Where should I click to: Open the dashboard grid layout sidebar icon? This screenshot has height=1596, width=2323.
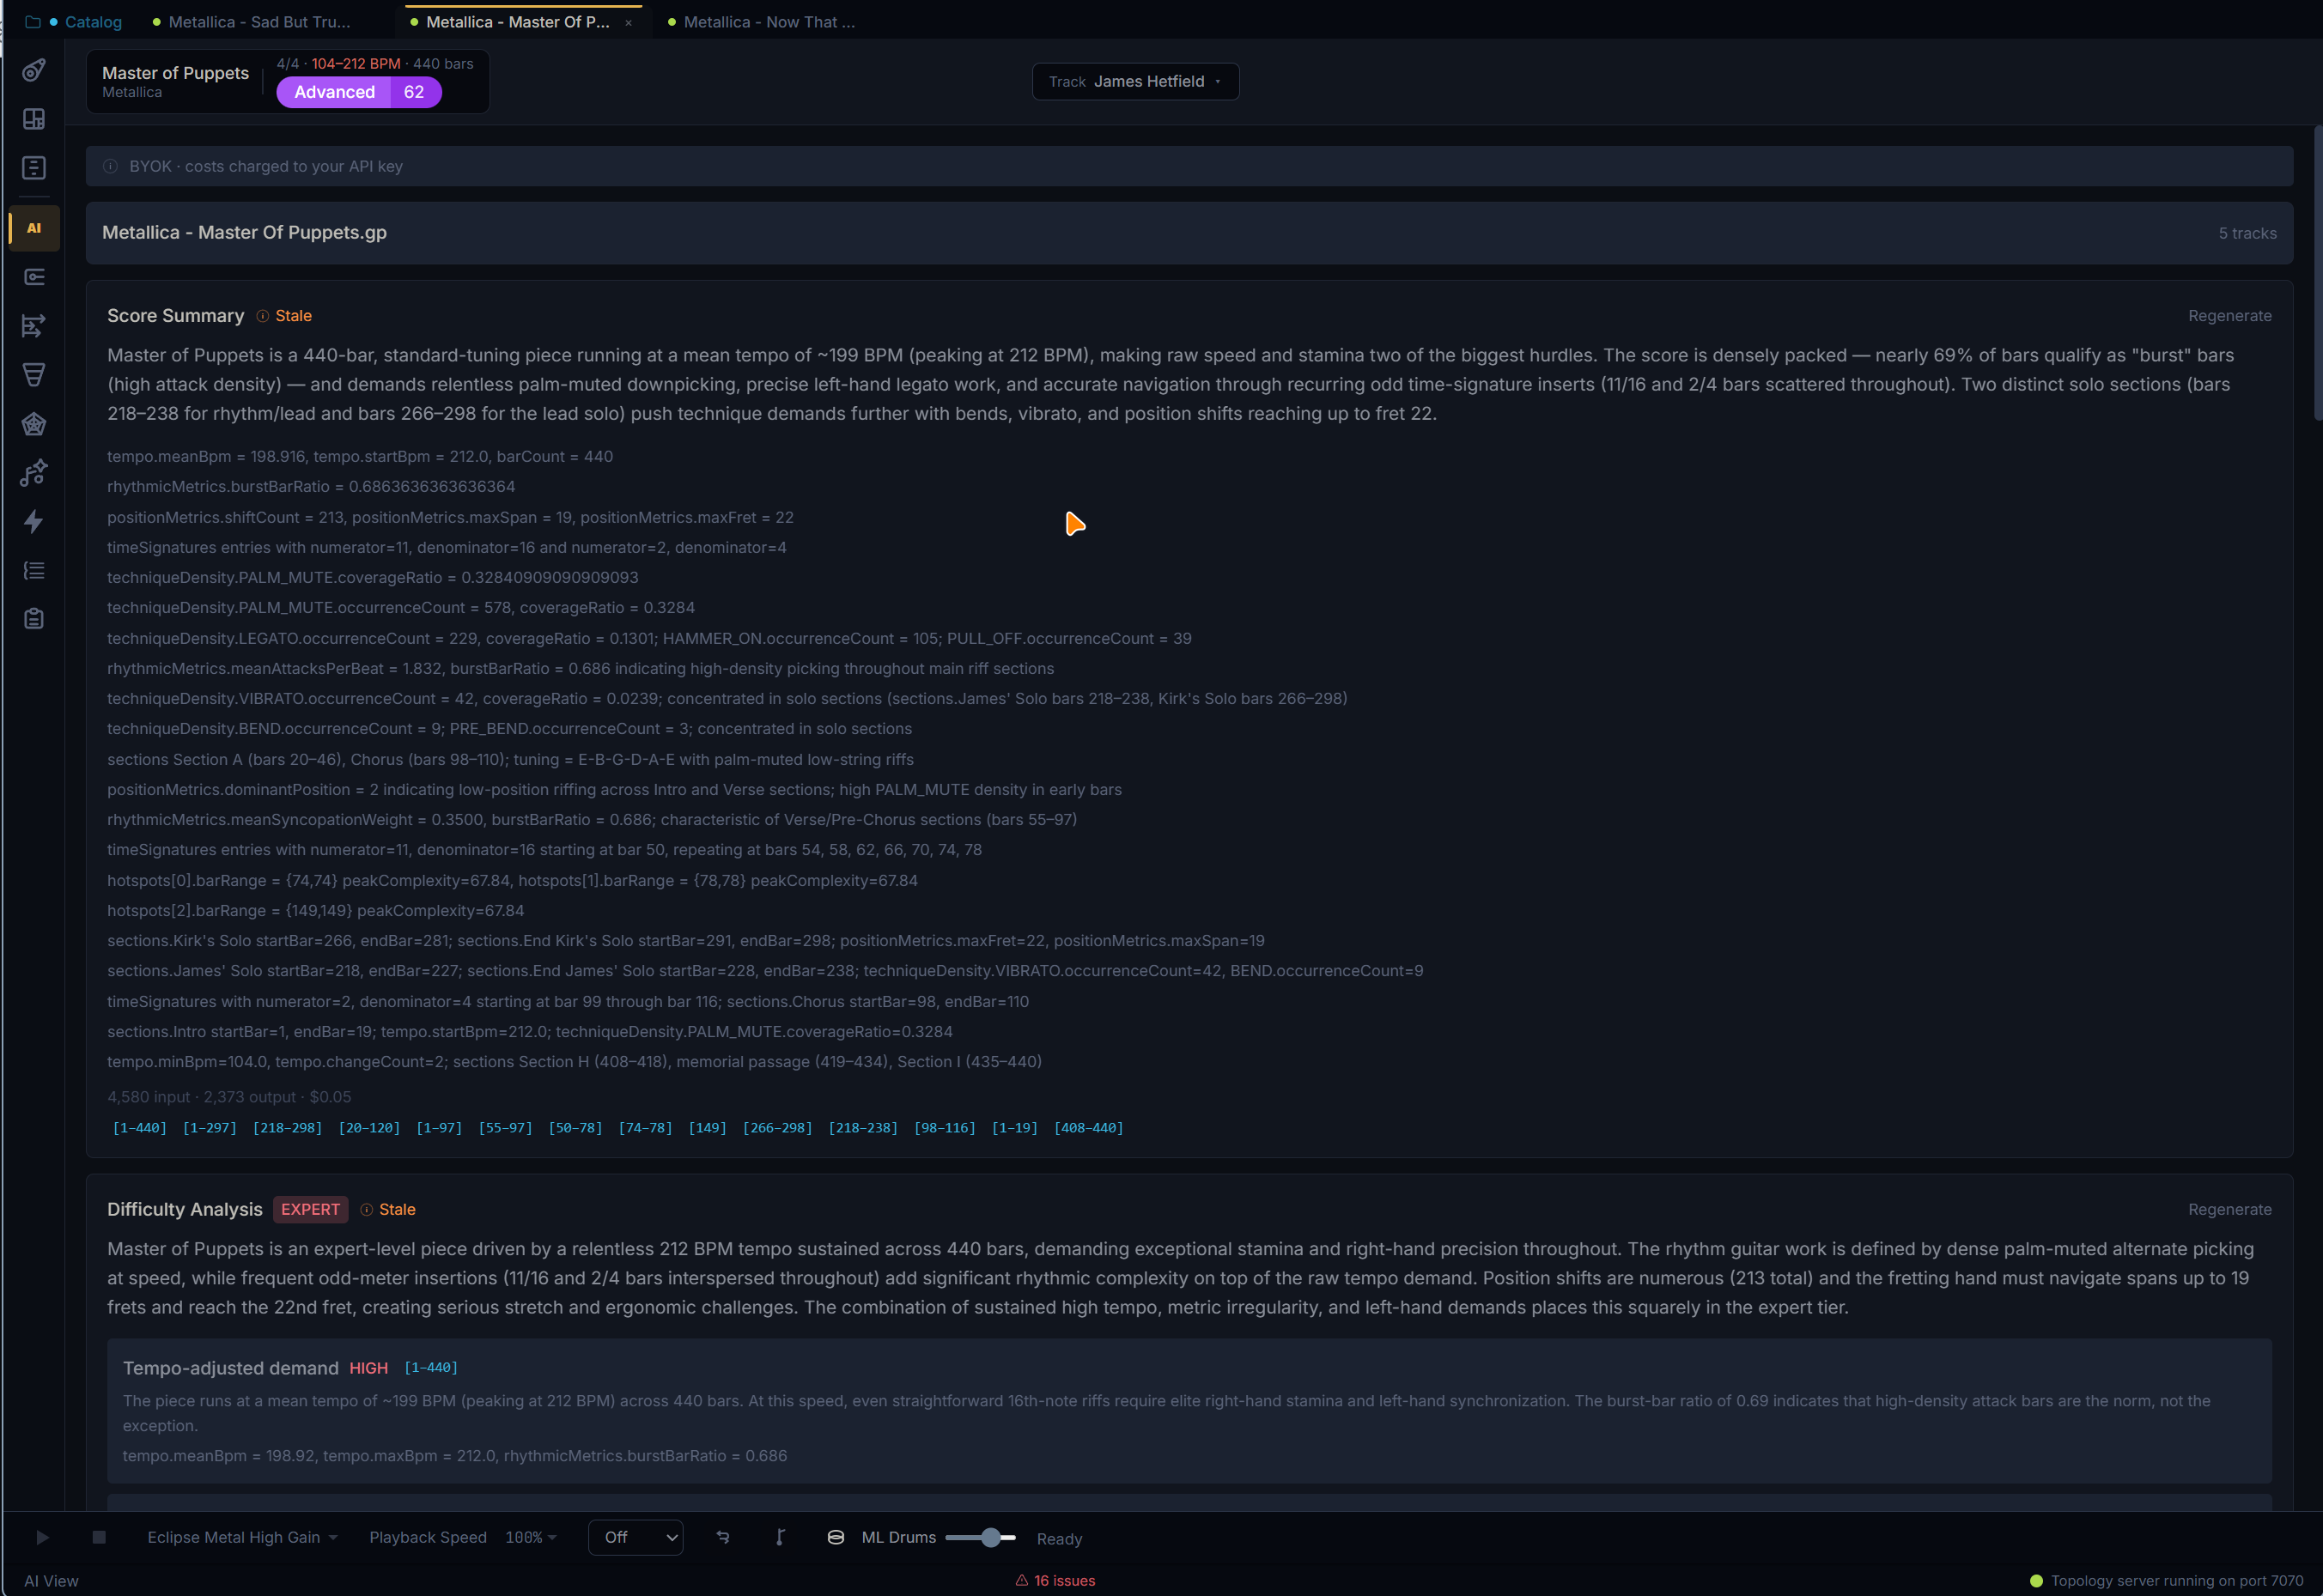pyautogui.click(x=34, y=119)
